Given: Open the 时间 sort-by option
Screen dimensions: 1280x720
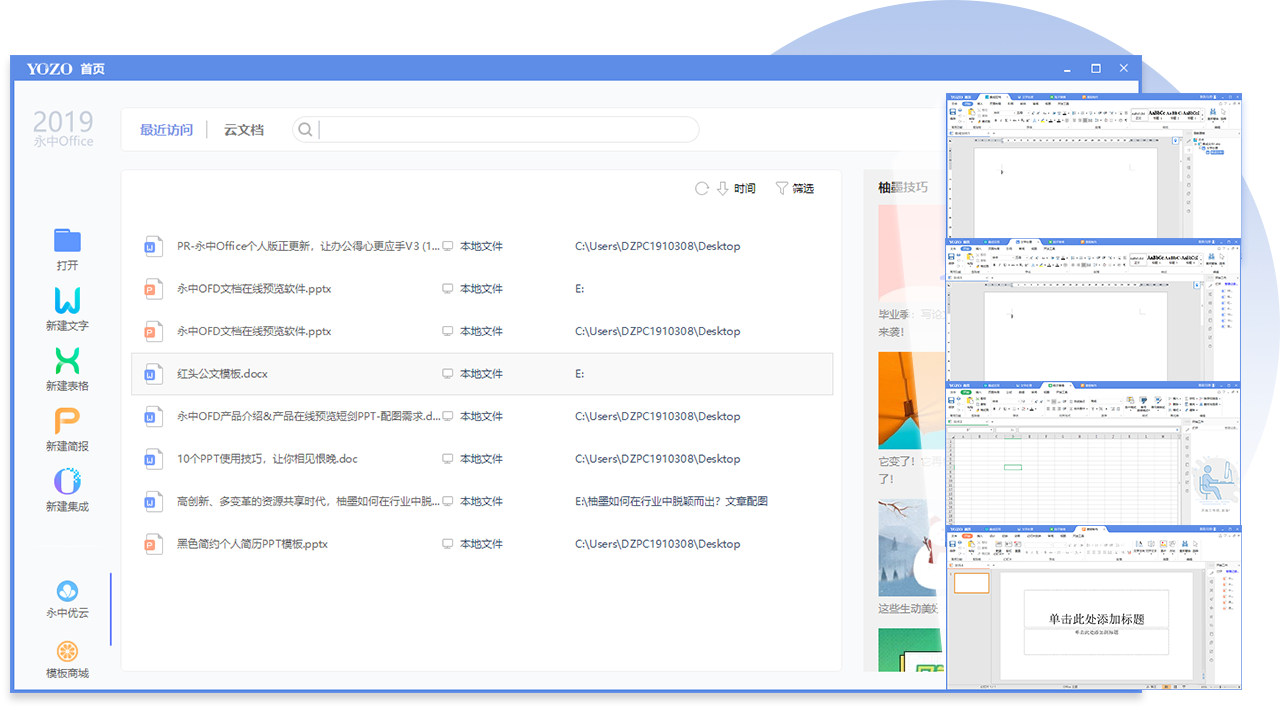Looking at the screenshot, I should (742, 188).
